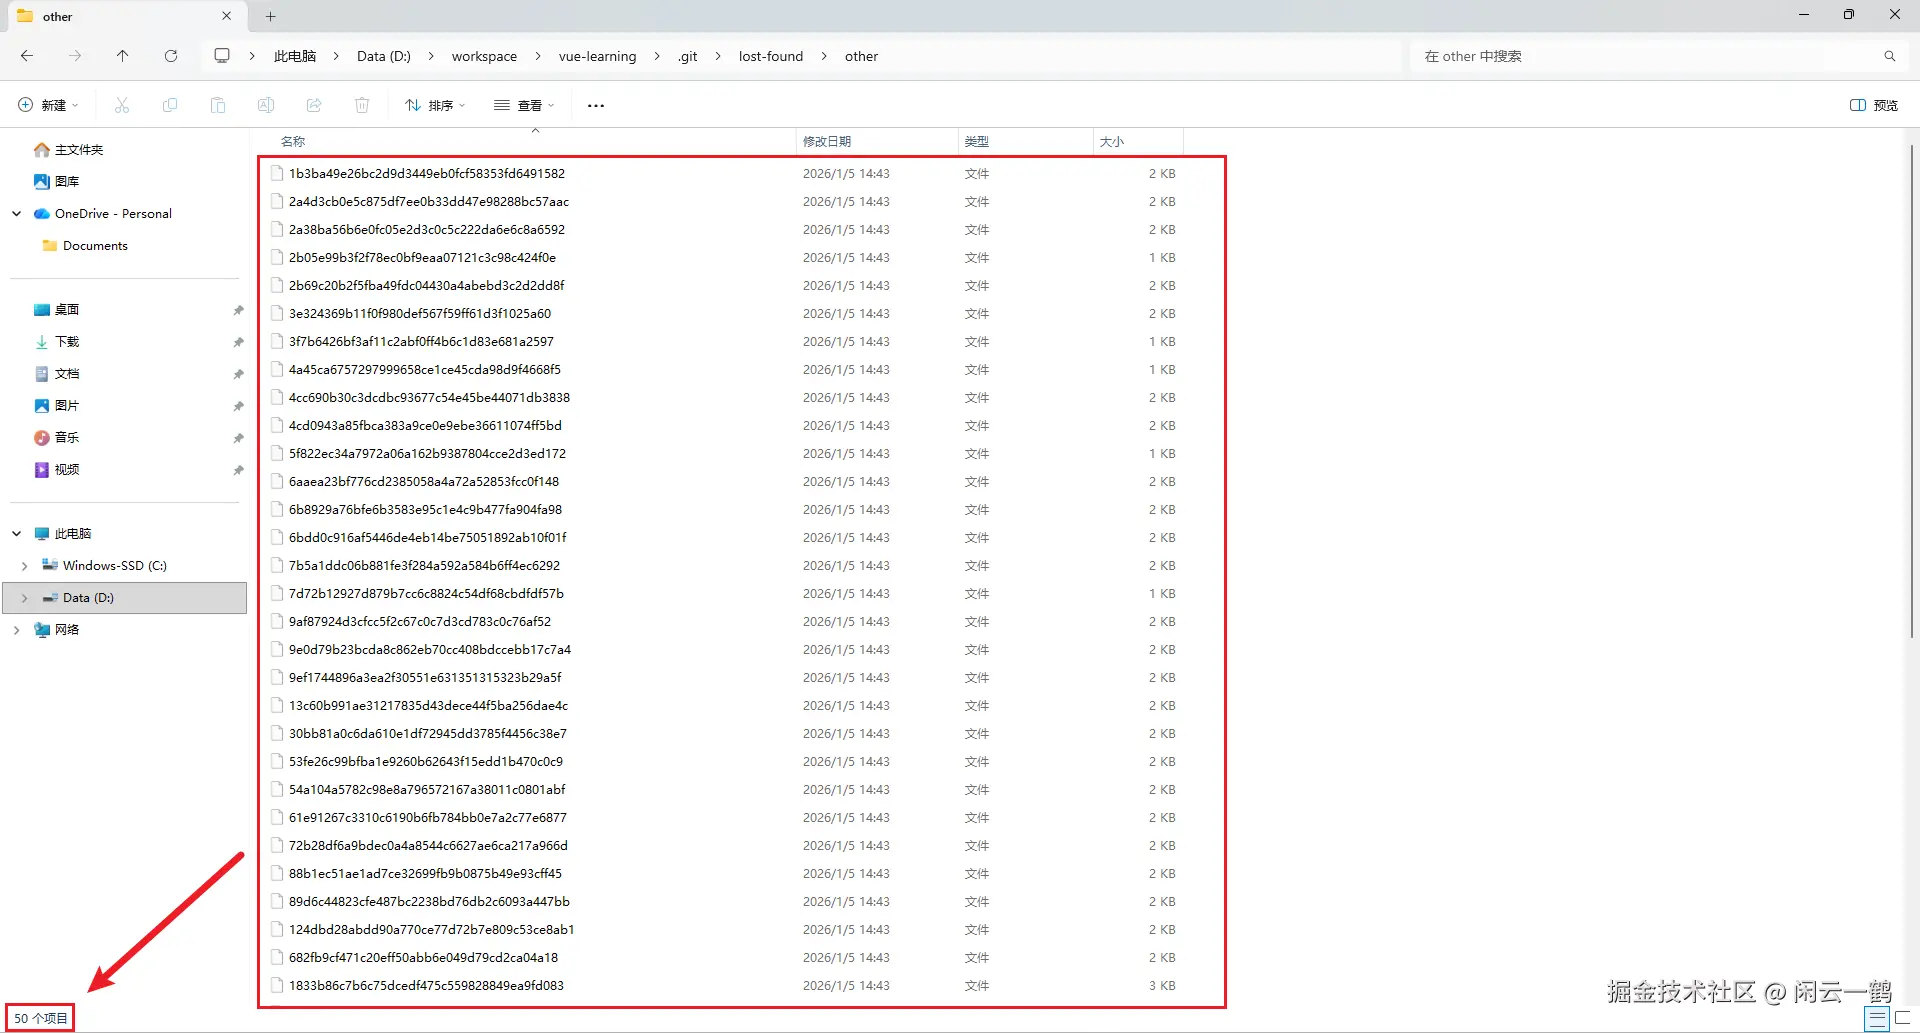
Task: Go back to the previous folder
Action: coord(27,56)
